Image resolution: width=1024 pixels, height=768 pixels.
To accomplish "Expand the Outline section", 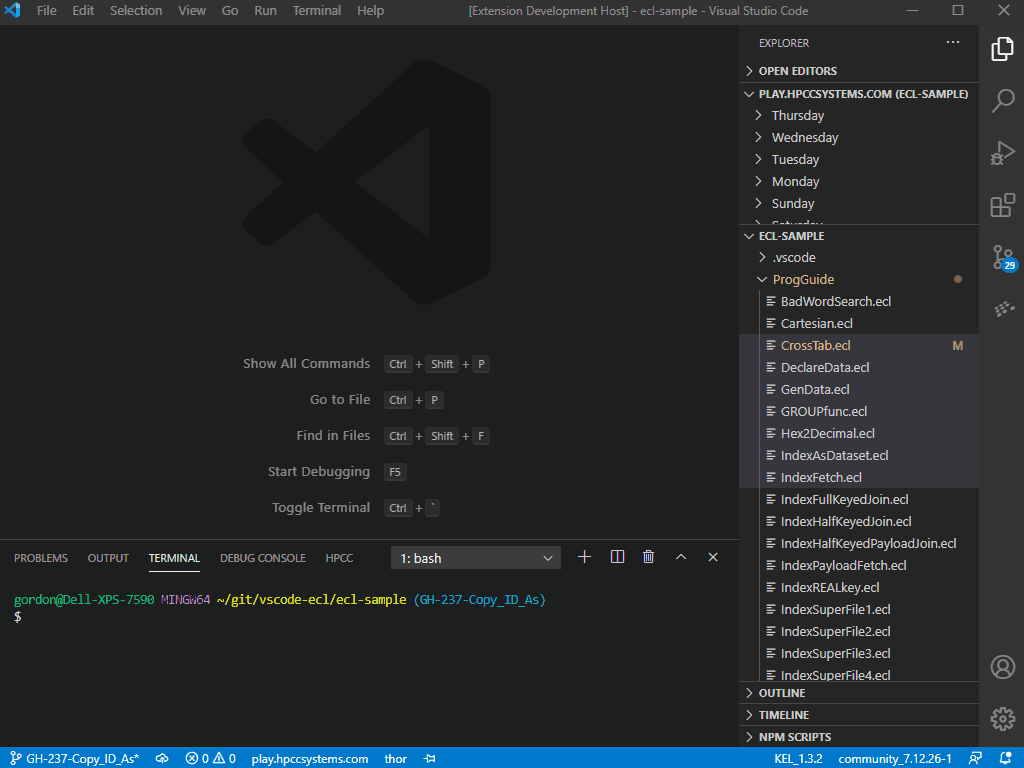I will 859,693.
